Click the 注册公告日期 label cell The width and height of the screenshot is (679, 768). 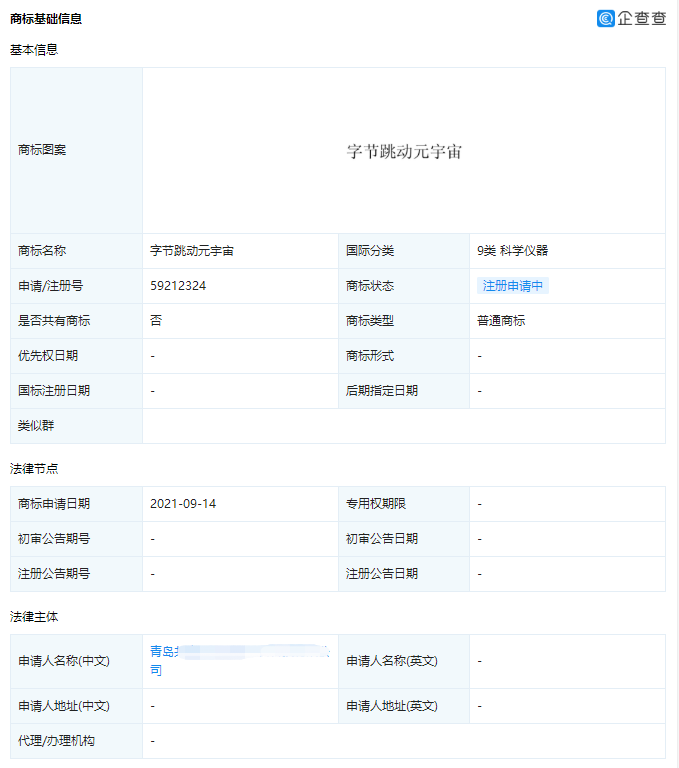point(404,574)
